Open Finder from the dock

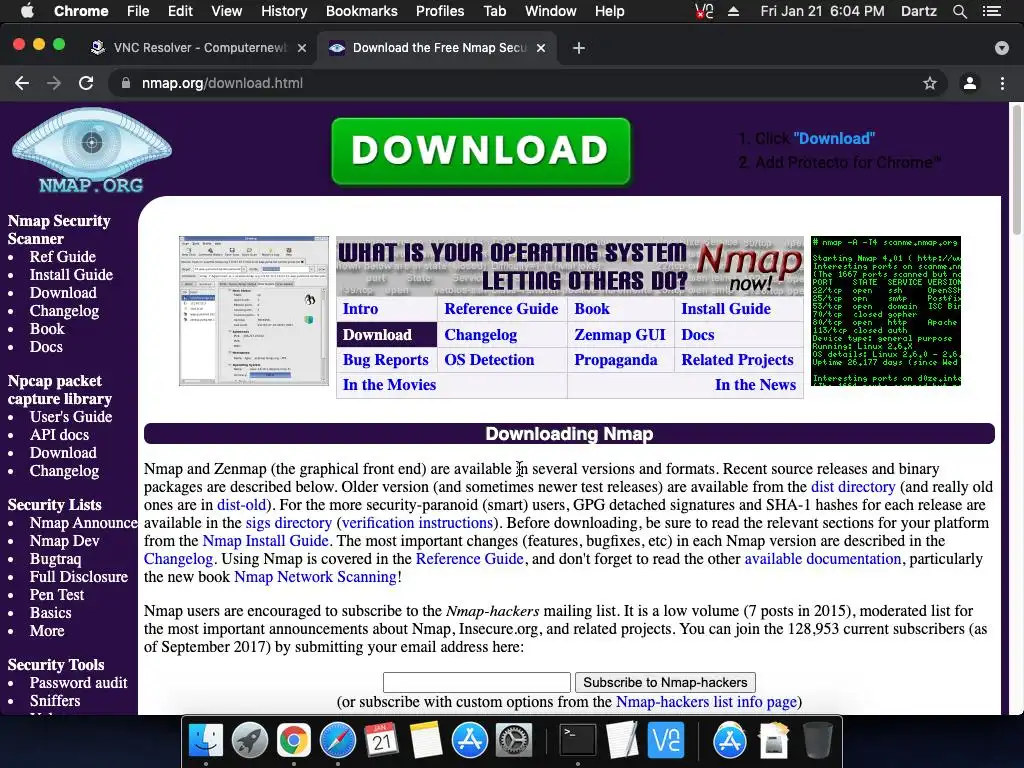[x=206, y=741]
